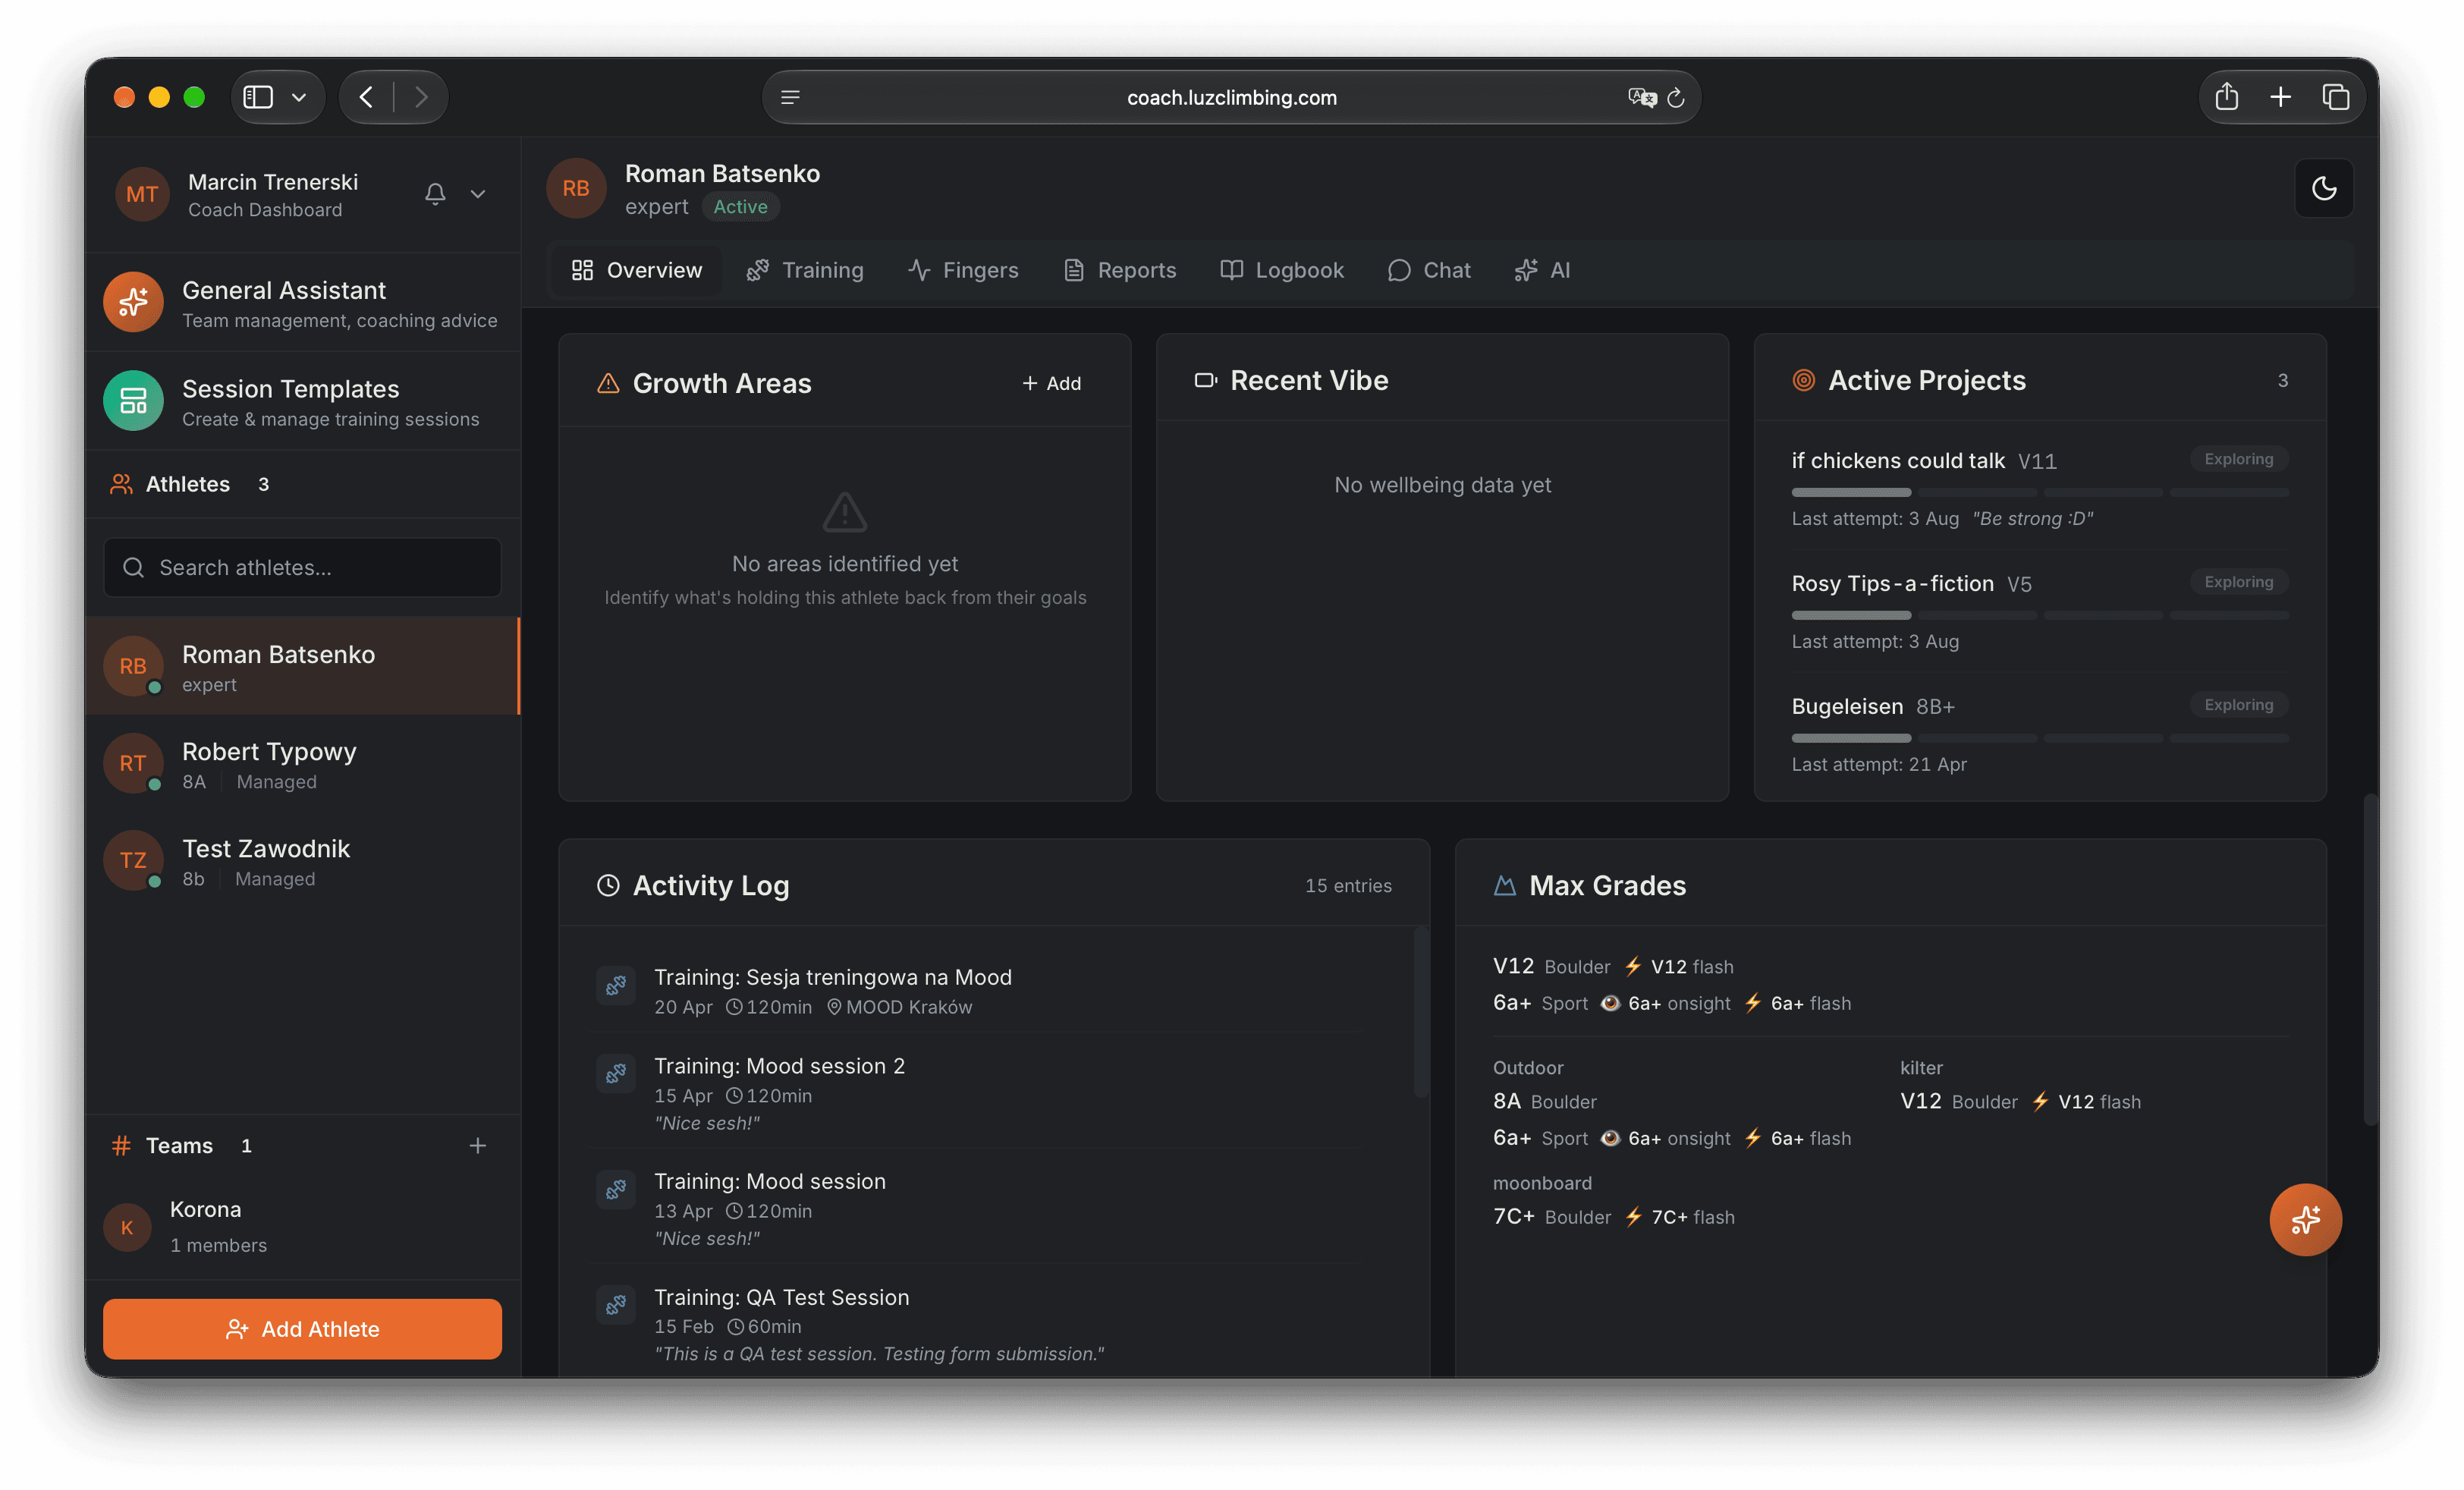Open the Fingers tab

coord(963,270)
